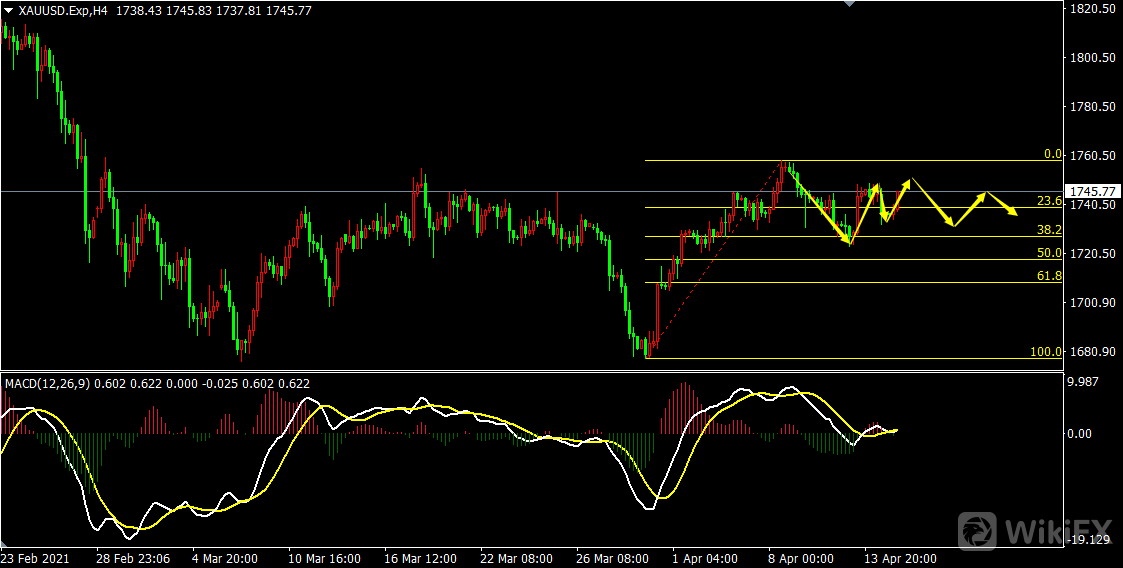Viewport: 1123px width, 568px height.
Task: Click the MACD(12,26,9) indicator label
Action: click(48, 383)
